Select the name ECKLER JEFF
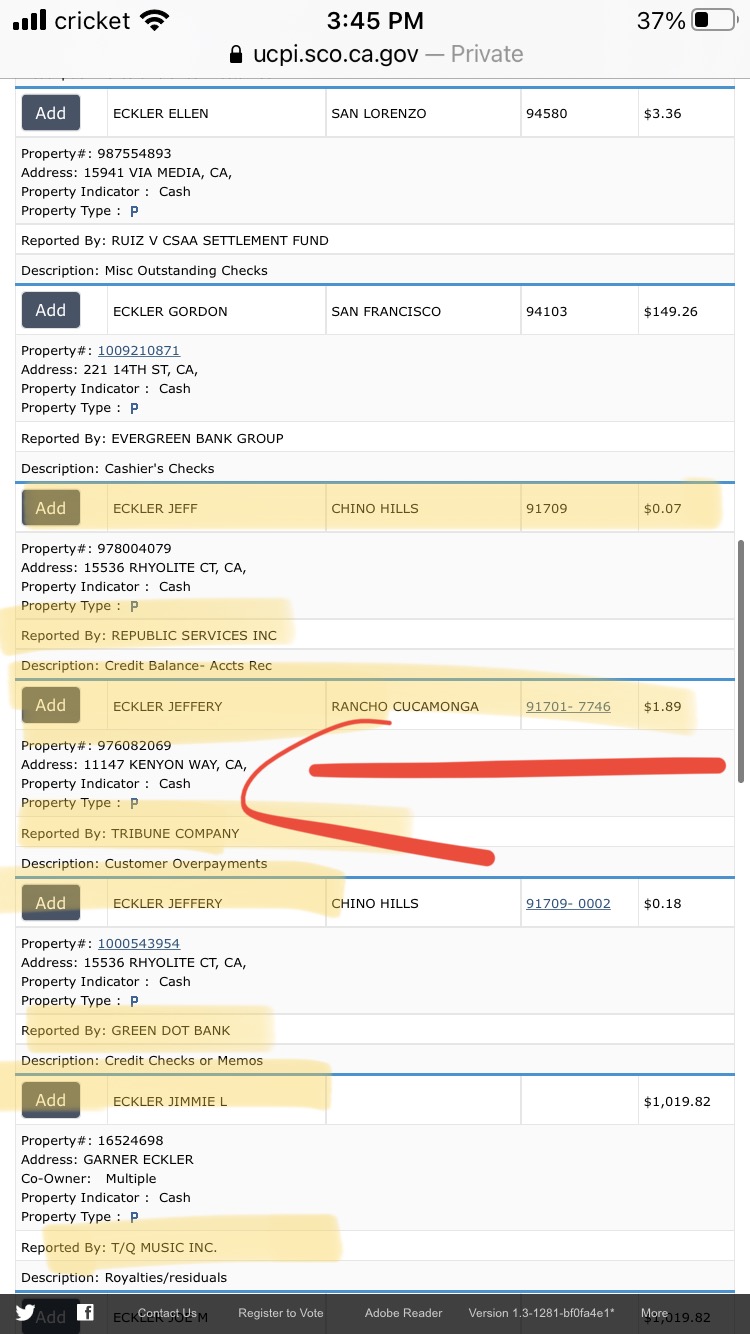 pyautogui.click(x=155, y=509)
